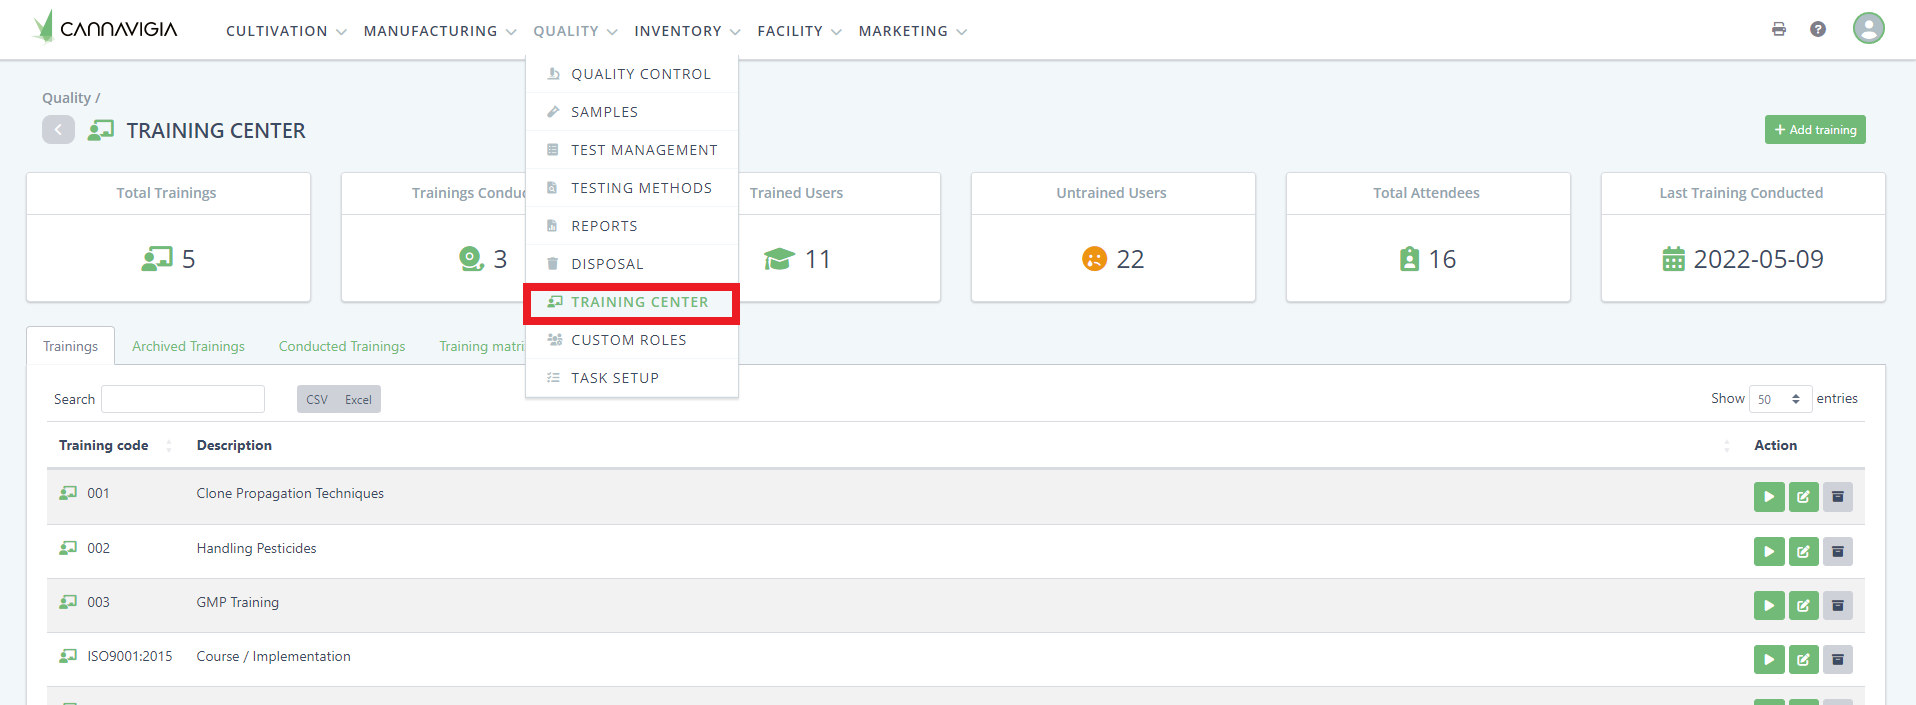The height and width of the screenshot is (705, 1916).
Task: Start the ISO9001:2015 course training
Action: click(x=1768, y=659)
